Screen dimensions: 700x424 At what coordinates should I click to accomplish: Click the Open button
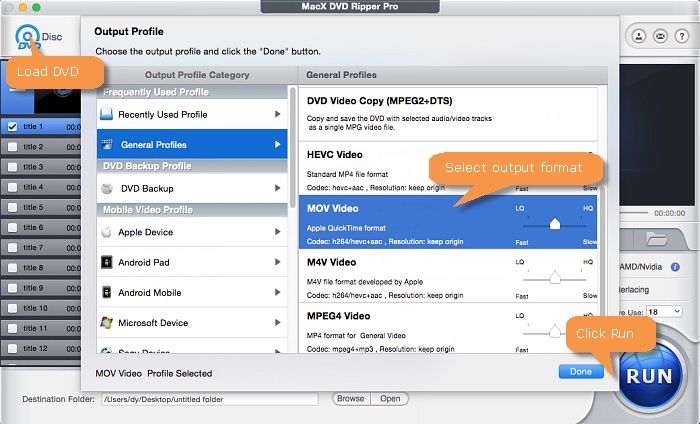[390, 399]
